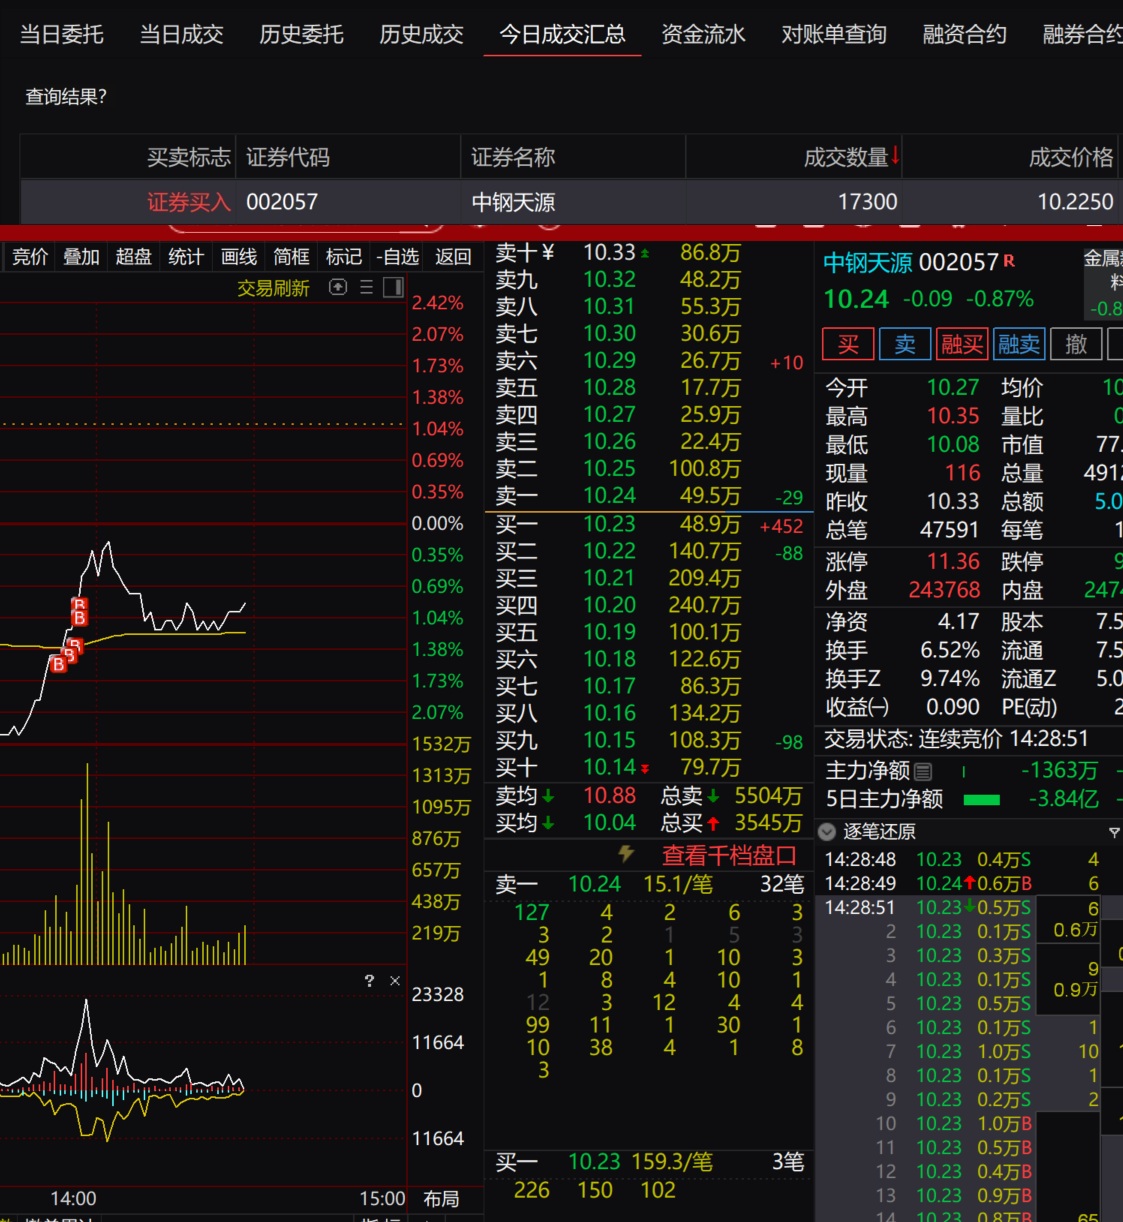Expand the 逐笔还原 dropdown chevron
This screenshot has width=1123, height=1222.
pyautogui.click(x=827, y=831)
